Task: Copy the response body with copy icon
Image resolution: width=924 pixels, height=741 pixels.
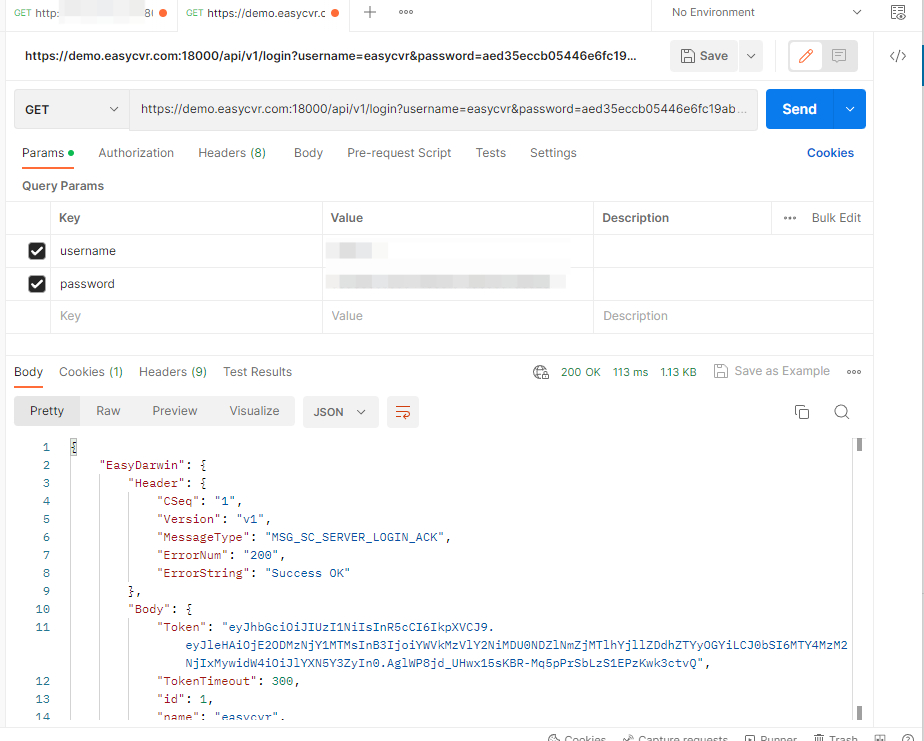Action: [x=801, y=412]
